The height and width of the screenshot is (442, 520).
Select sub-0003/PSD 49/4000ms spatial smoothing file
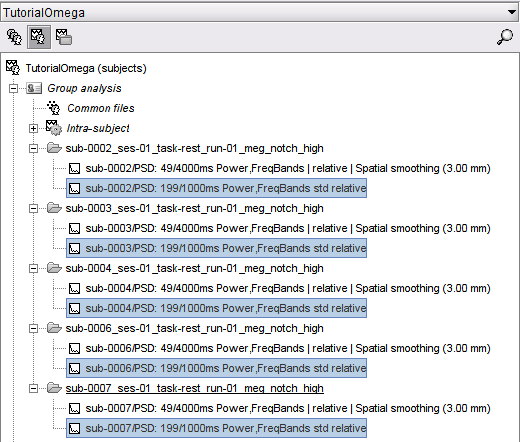coord(288,228)
